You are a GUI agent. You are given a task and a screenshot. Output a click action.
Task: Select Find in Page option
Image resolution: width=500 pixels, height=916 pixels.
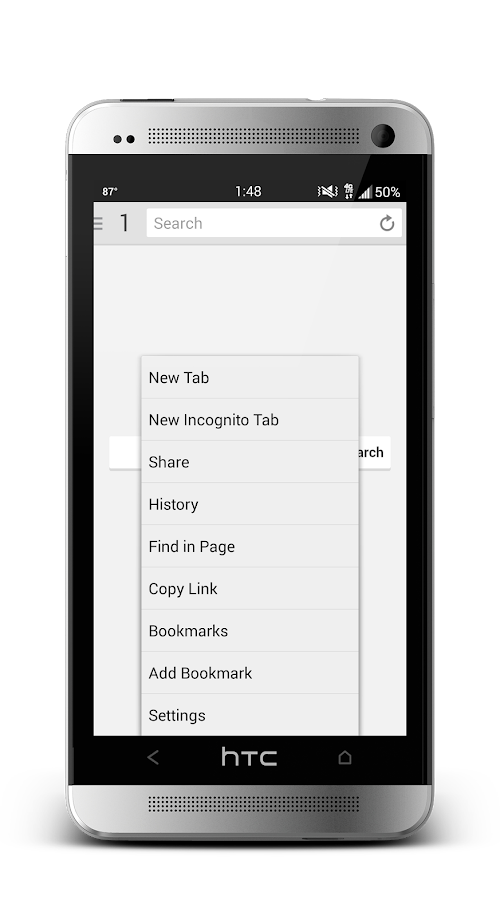click(250, 547)
